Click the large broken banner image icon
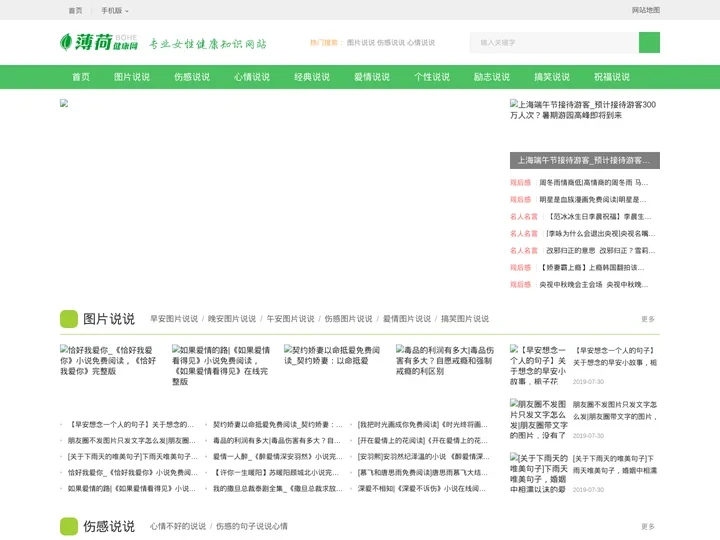This screenshot has width=720, height=540. click(64, 103)
